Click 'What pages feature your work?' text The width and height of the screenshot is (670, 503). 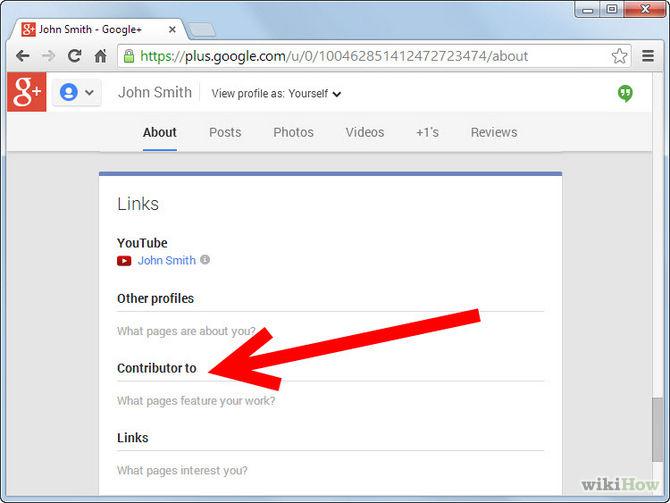click(x=196, y=401)
